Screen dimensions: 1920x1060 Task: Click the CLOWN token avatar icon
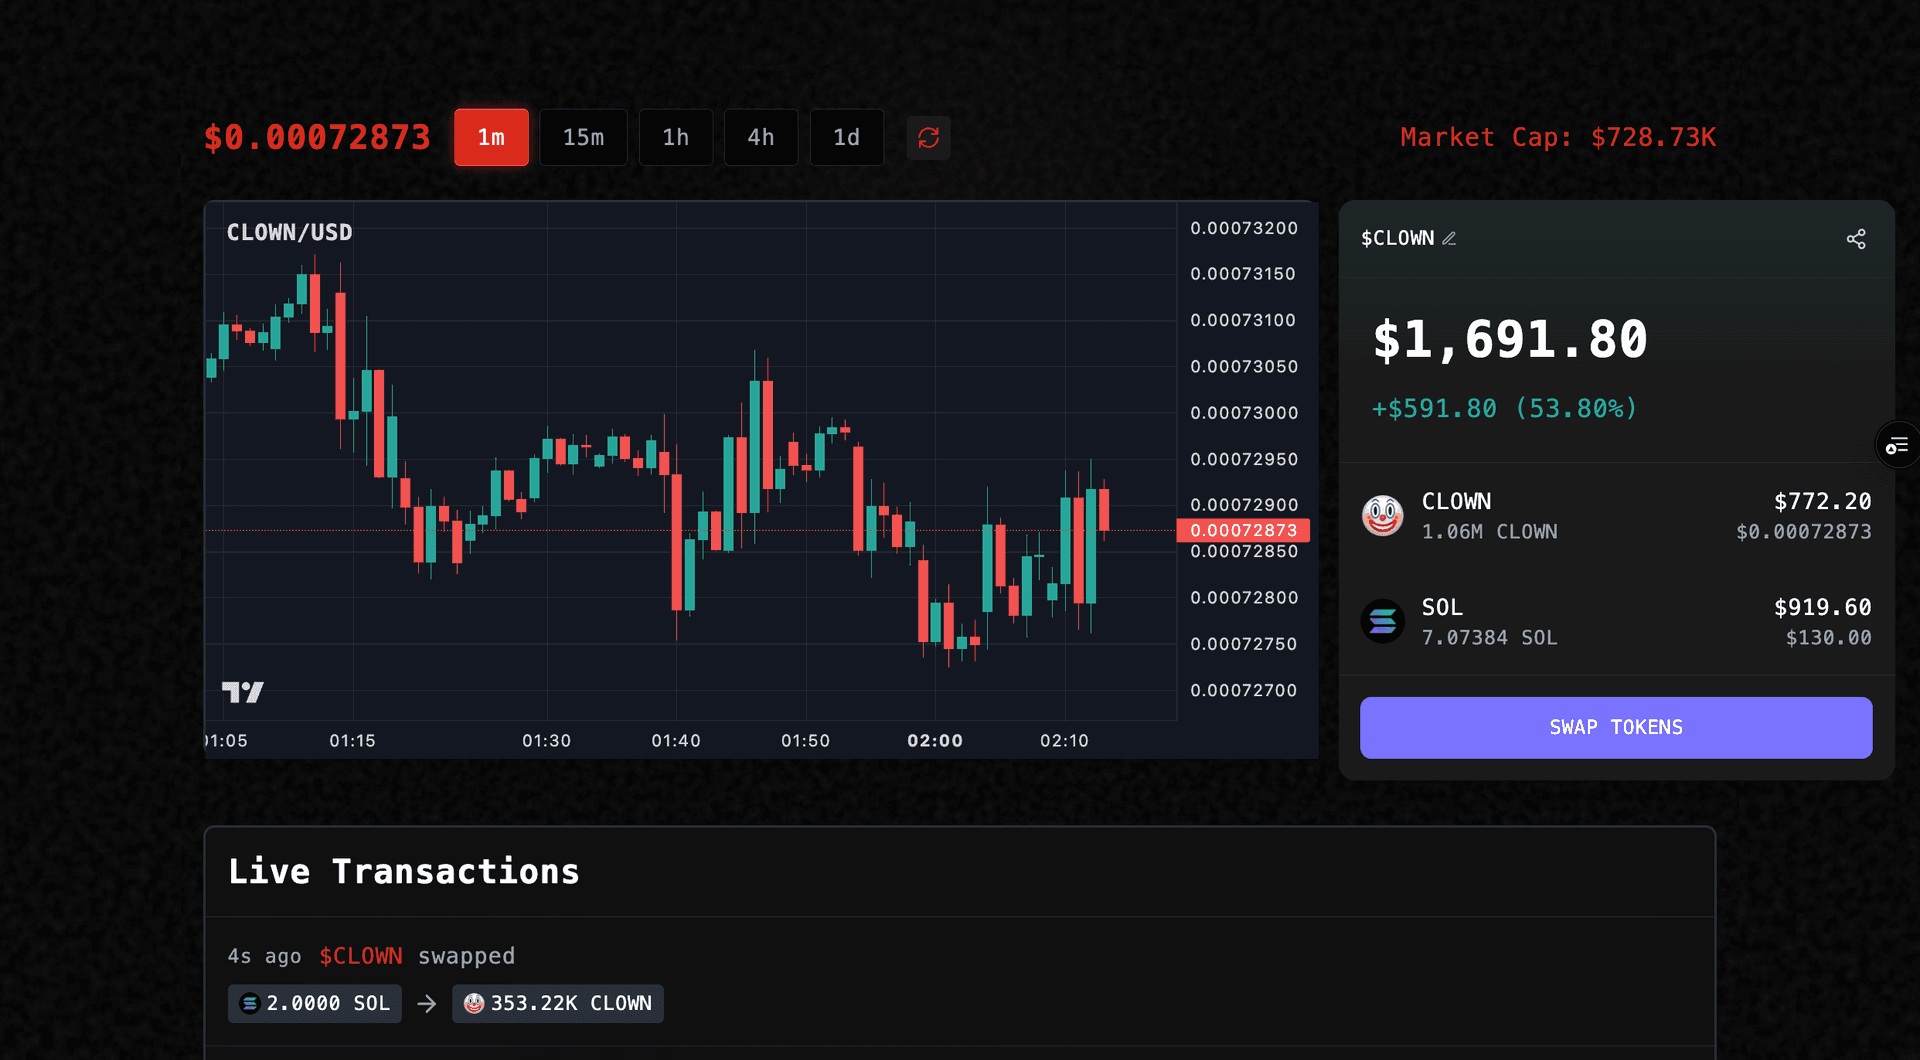pyautogui.click(x=1383, y=516)
